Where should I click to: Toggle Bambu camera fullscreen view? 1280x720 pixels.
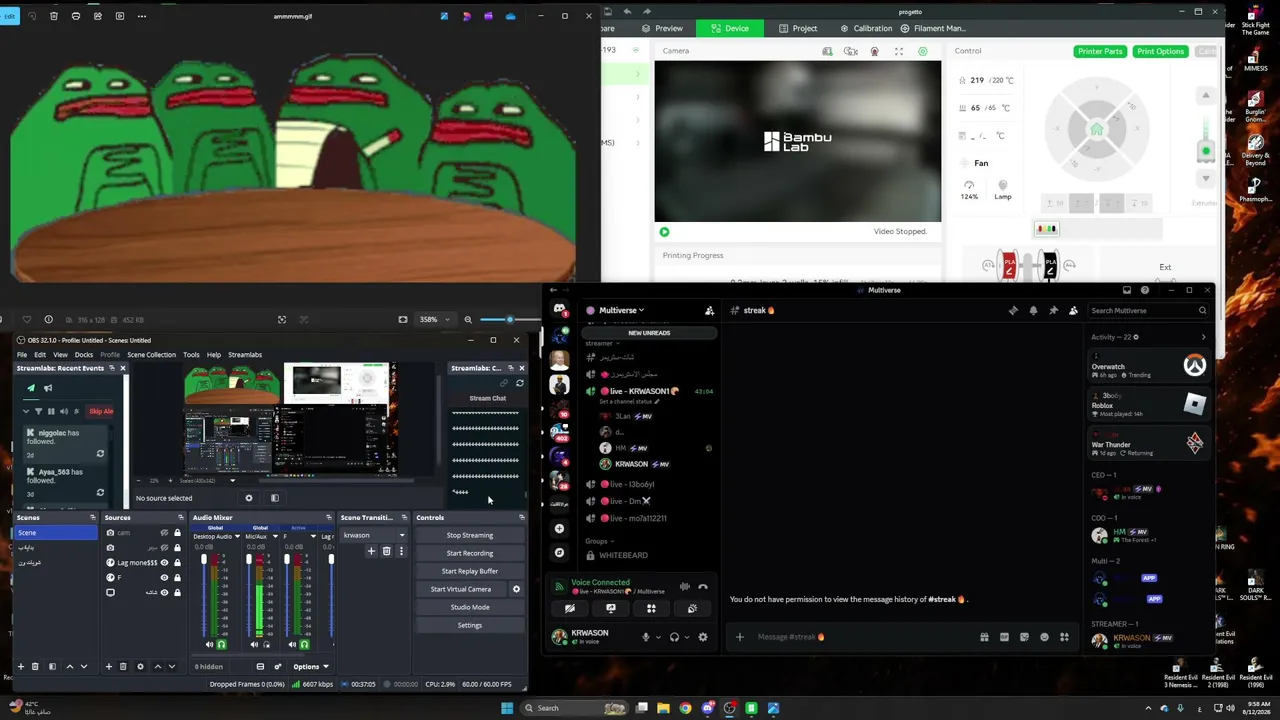coord(899,51)
